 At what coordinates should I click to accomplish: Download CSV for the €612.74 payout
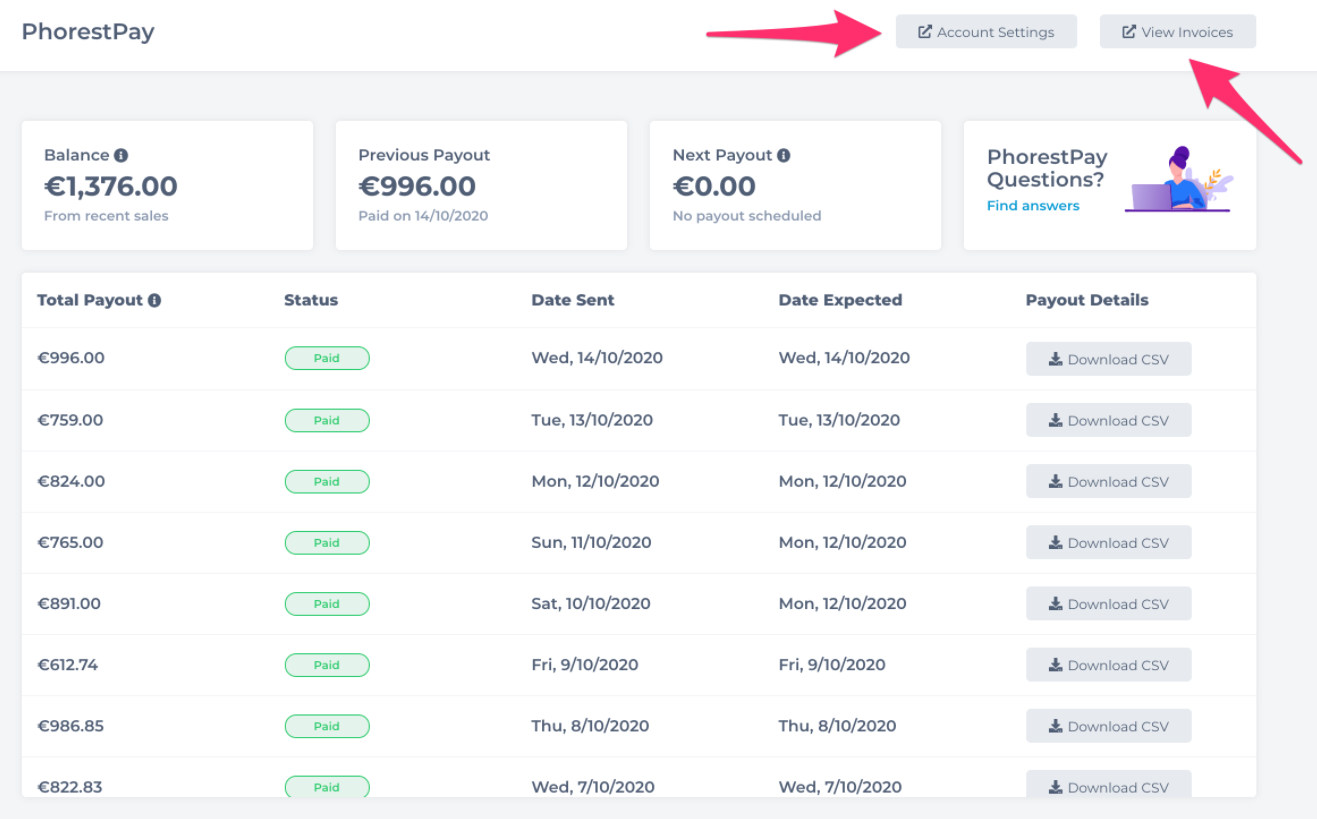[x=1109, y=664]
